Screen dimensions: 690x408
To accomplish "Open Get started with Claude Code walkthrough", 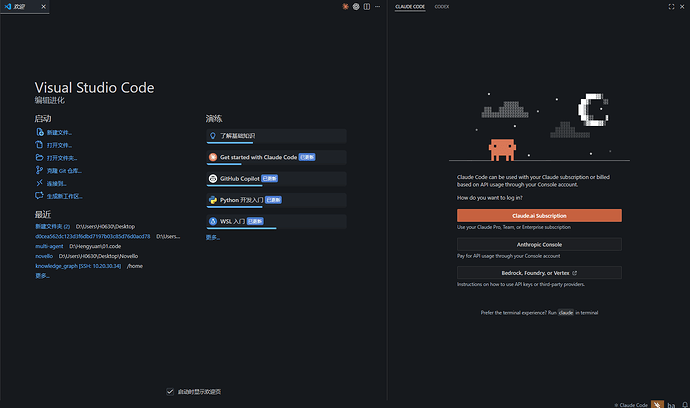I will point(276,157).
